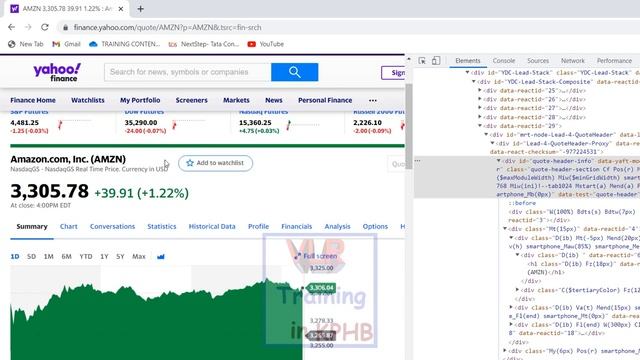This screenshot has width=640, height=360.
Task: Click the blue magnifier search button
Action: (x=295, y=72)
